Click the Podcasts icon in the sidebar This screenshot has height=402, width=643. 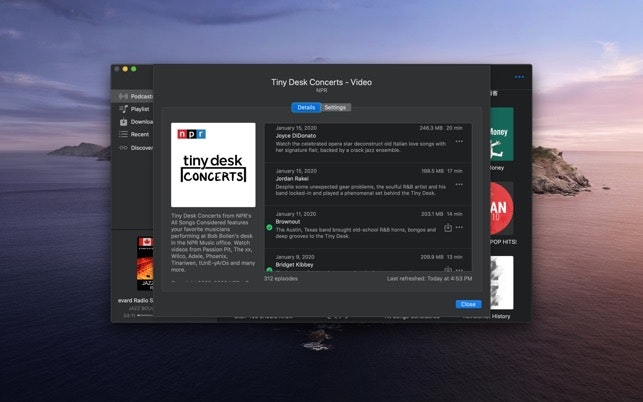pos(123,96)
